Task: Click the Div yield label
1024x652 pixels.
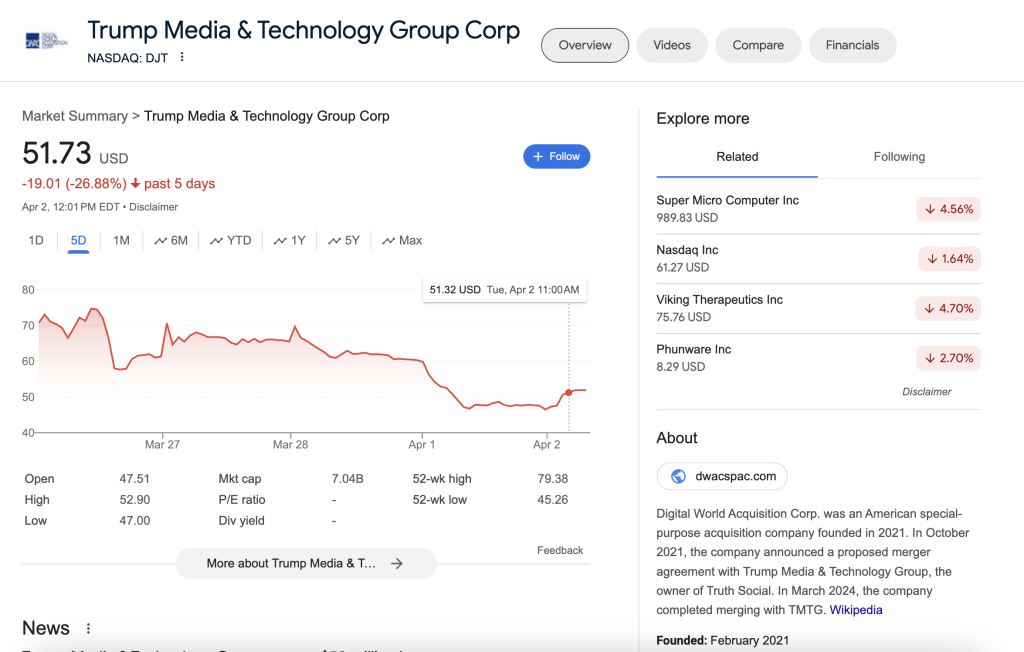Action: (x=242, y=521)
